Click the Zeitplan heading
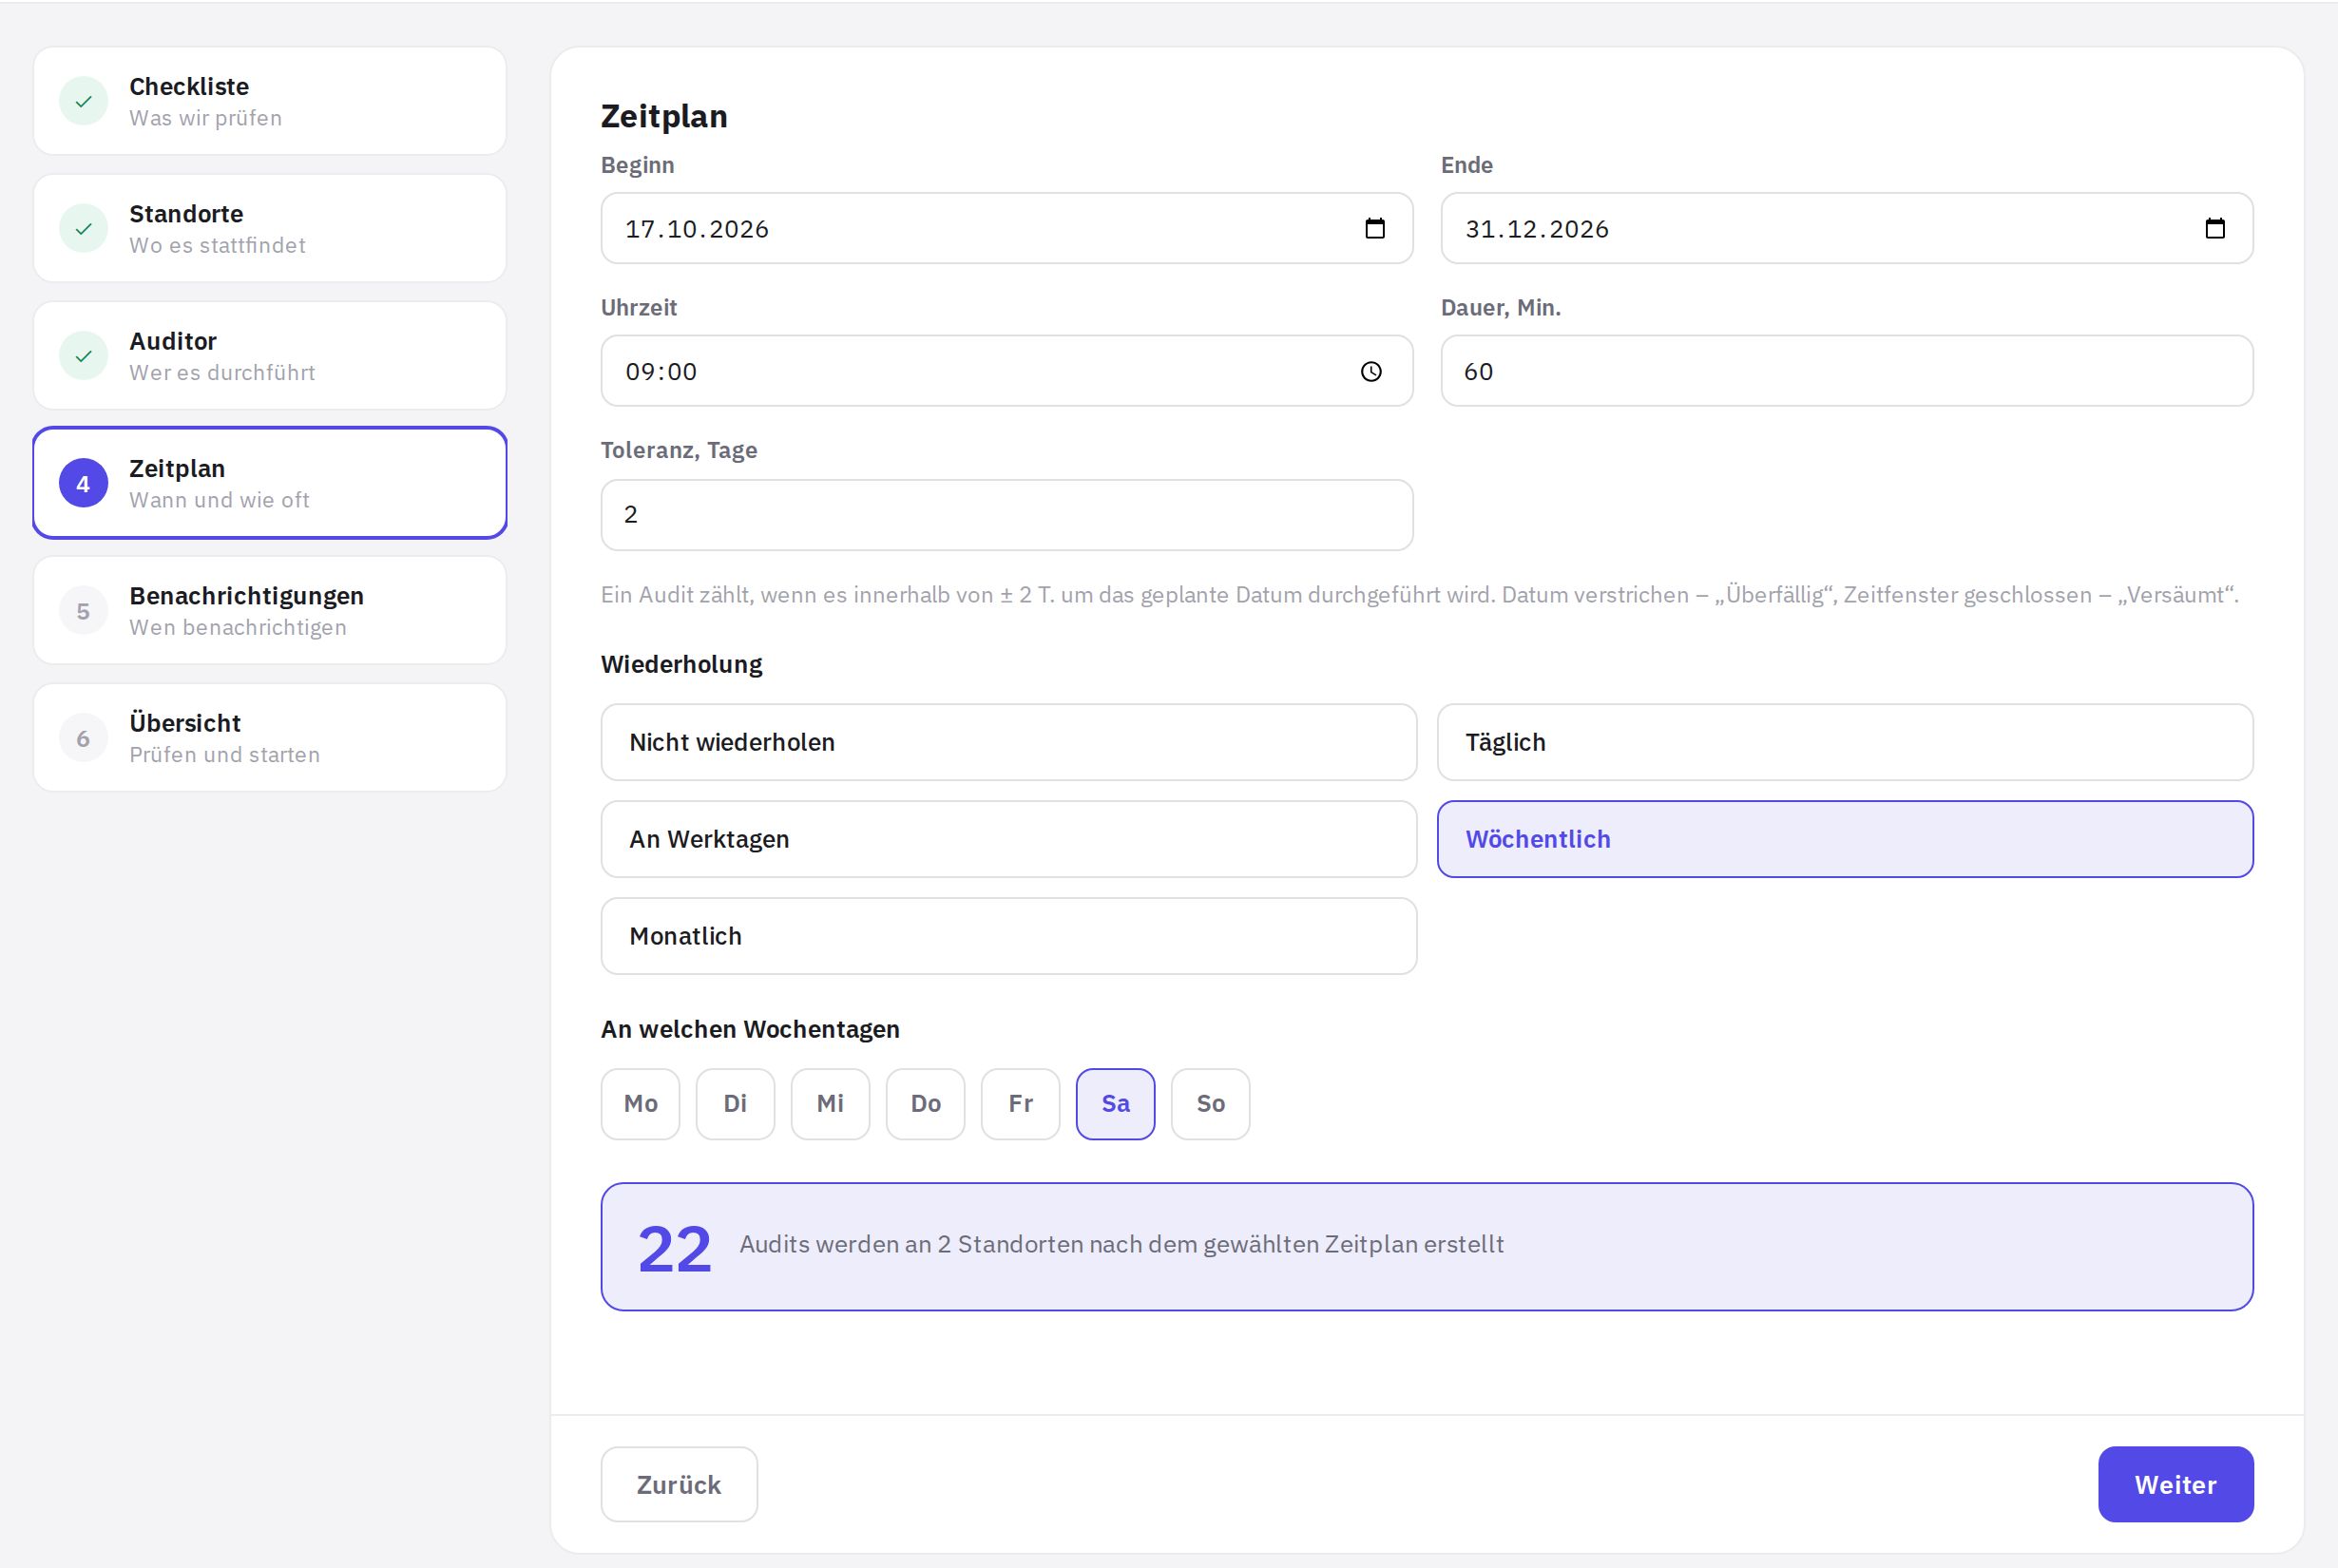Viewport: 2338px width, 1568px height. [x=664, y=116]
